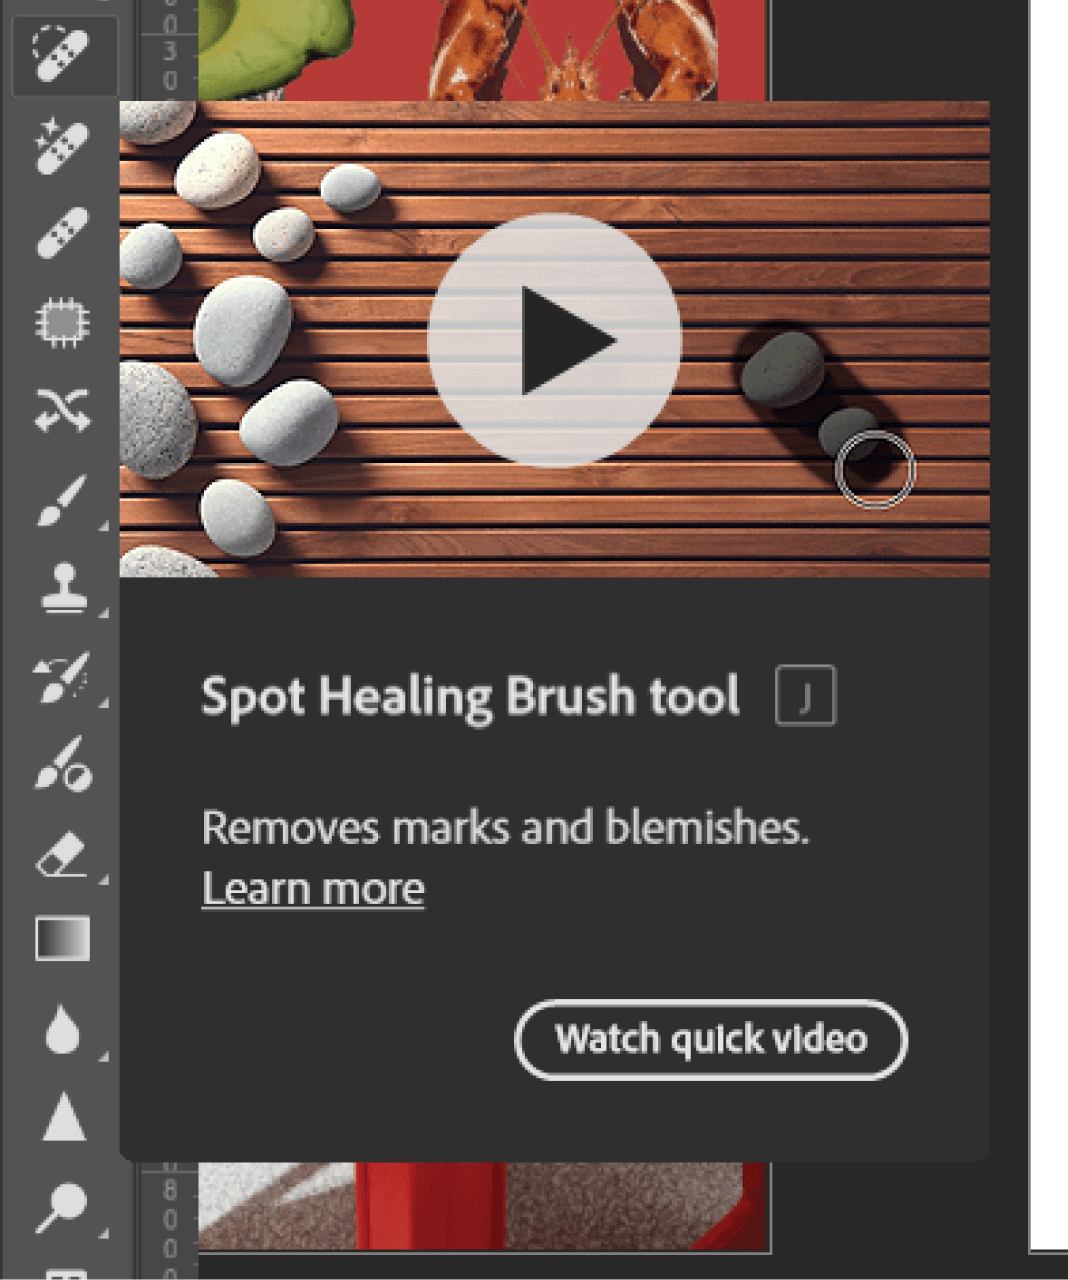Select the Gradient tool
Image resolution: width=1068 pixels, height=1280 pixels.
63,939
